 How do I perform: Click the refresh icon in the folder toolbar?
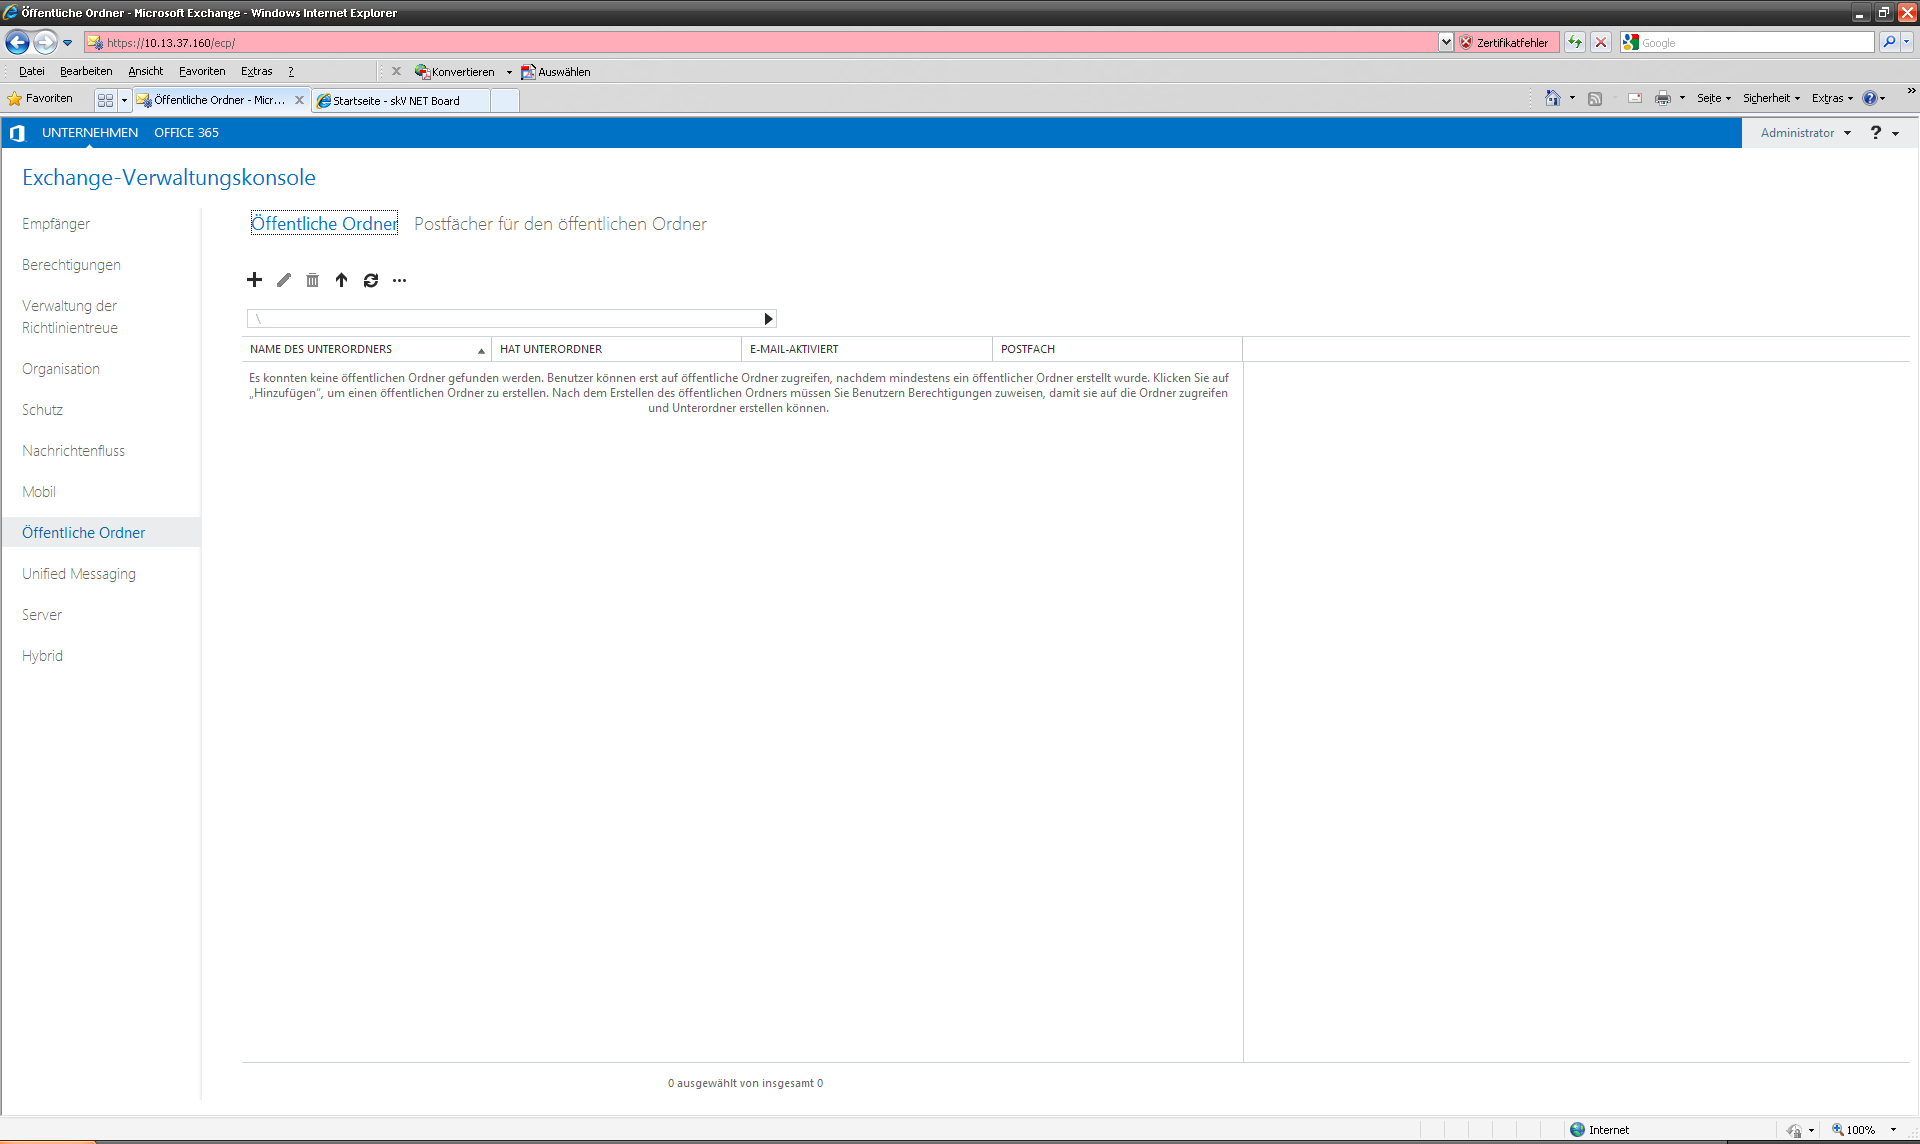(371, 280)
